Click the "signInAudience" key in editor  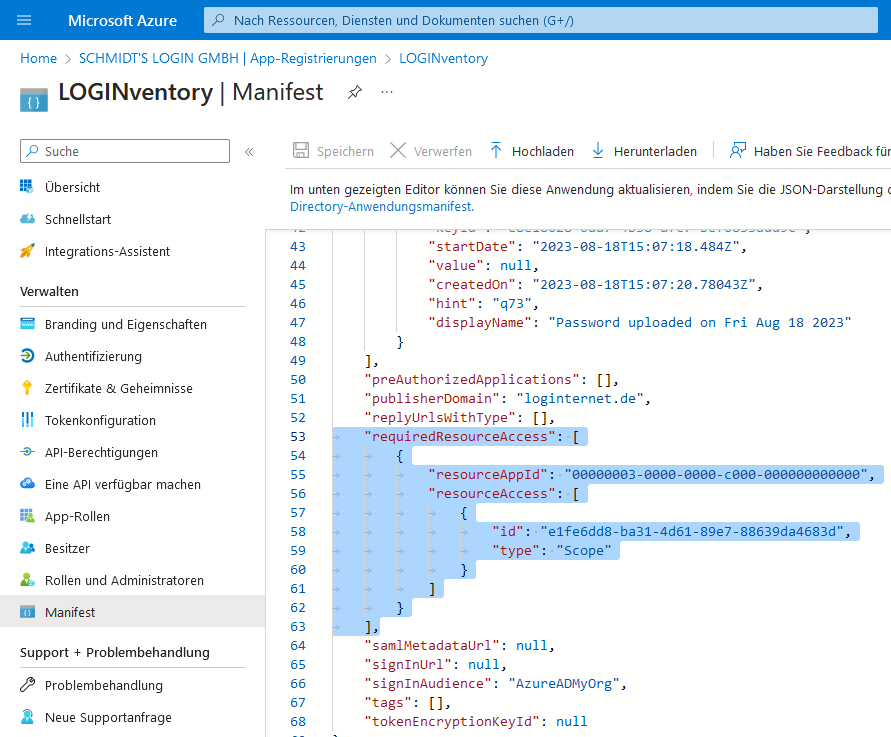click(x=428, y=684)
